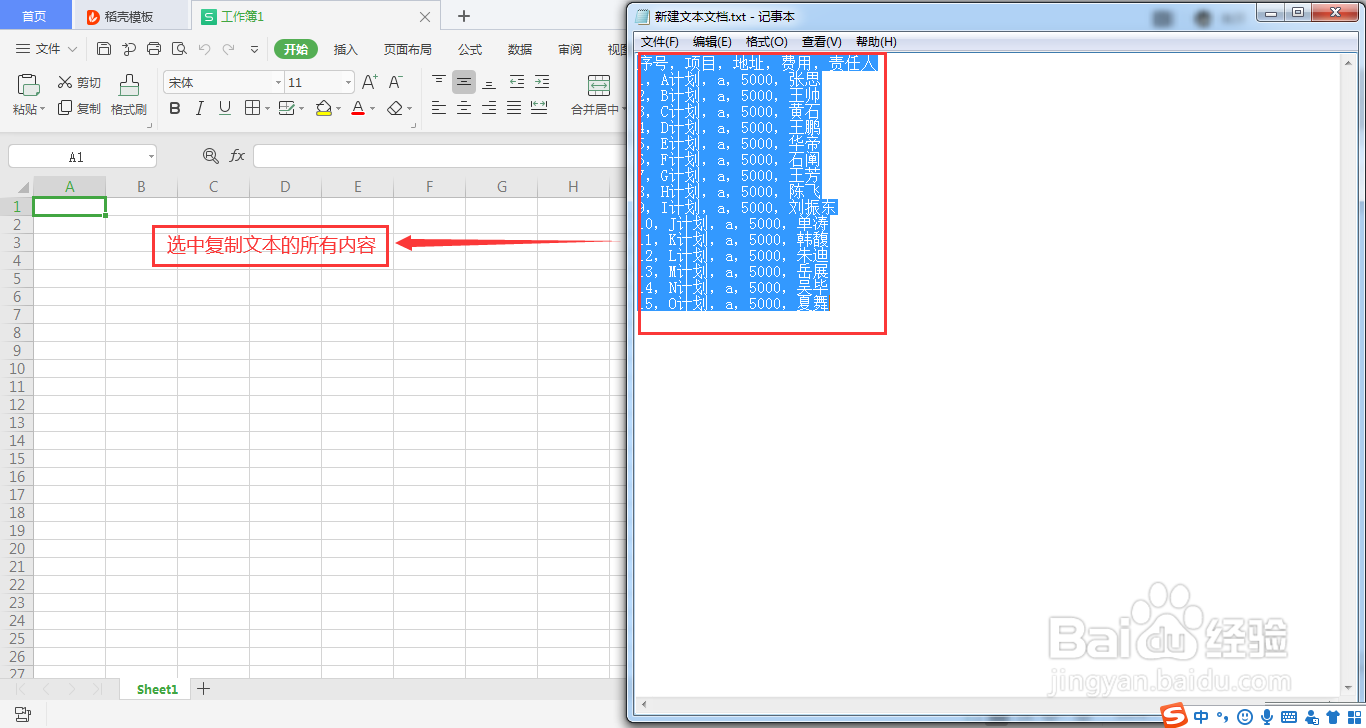The width and height of the screenshot is (1366, 728).
Task: Click the justify alignment icon
Action: (514, 108)
